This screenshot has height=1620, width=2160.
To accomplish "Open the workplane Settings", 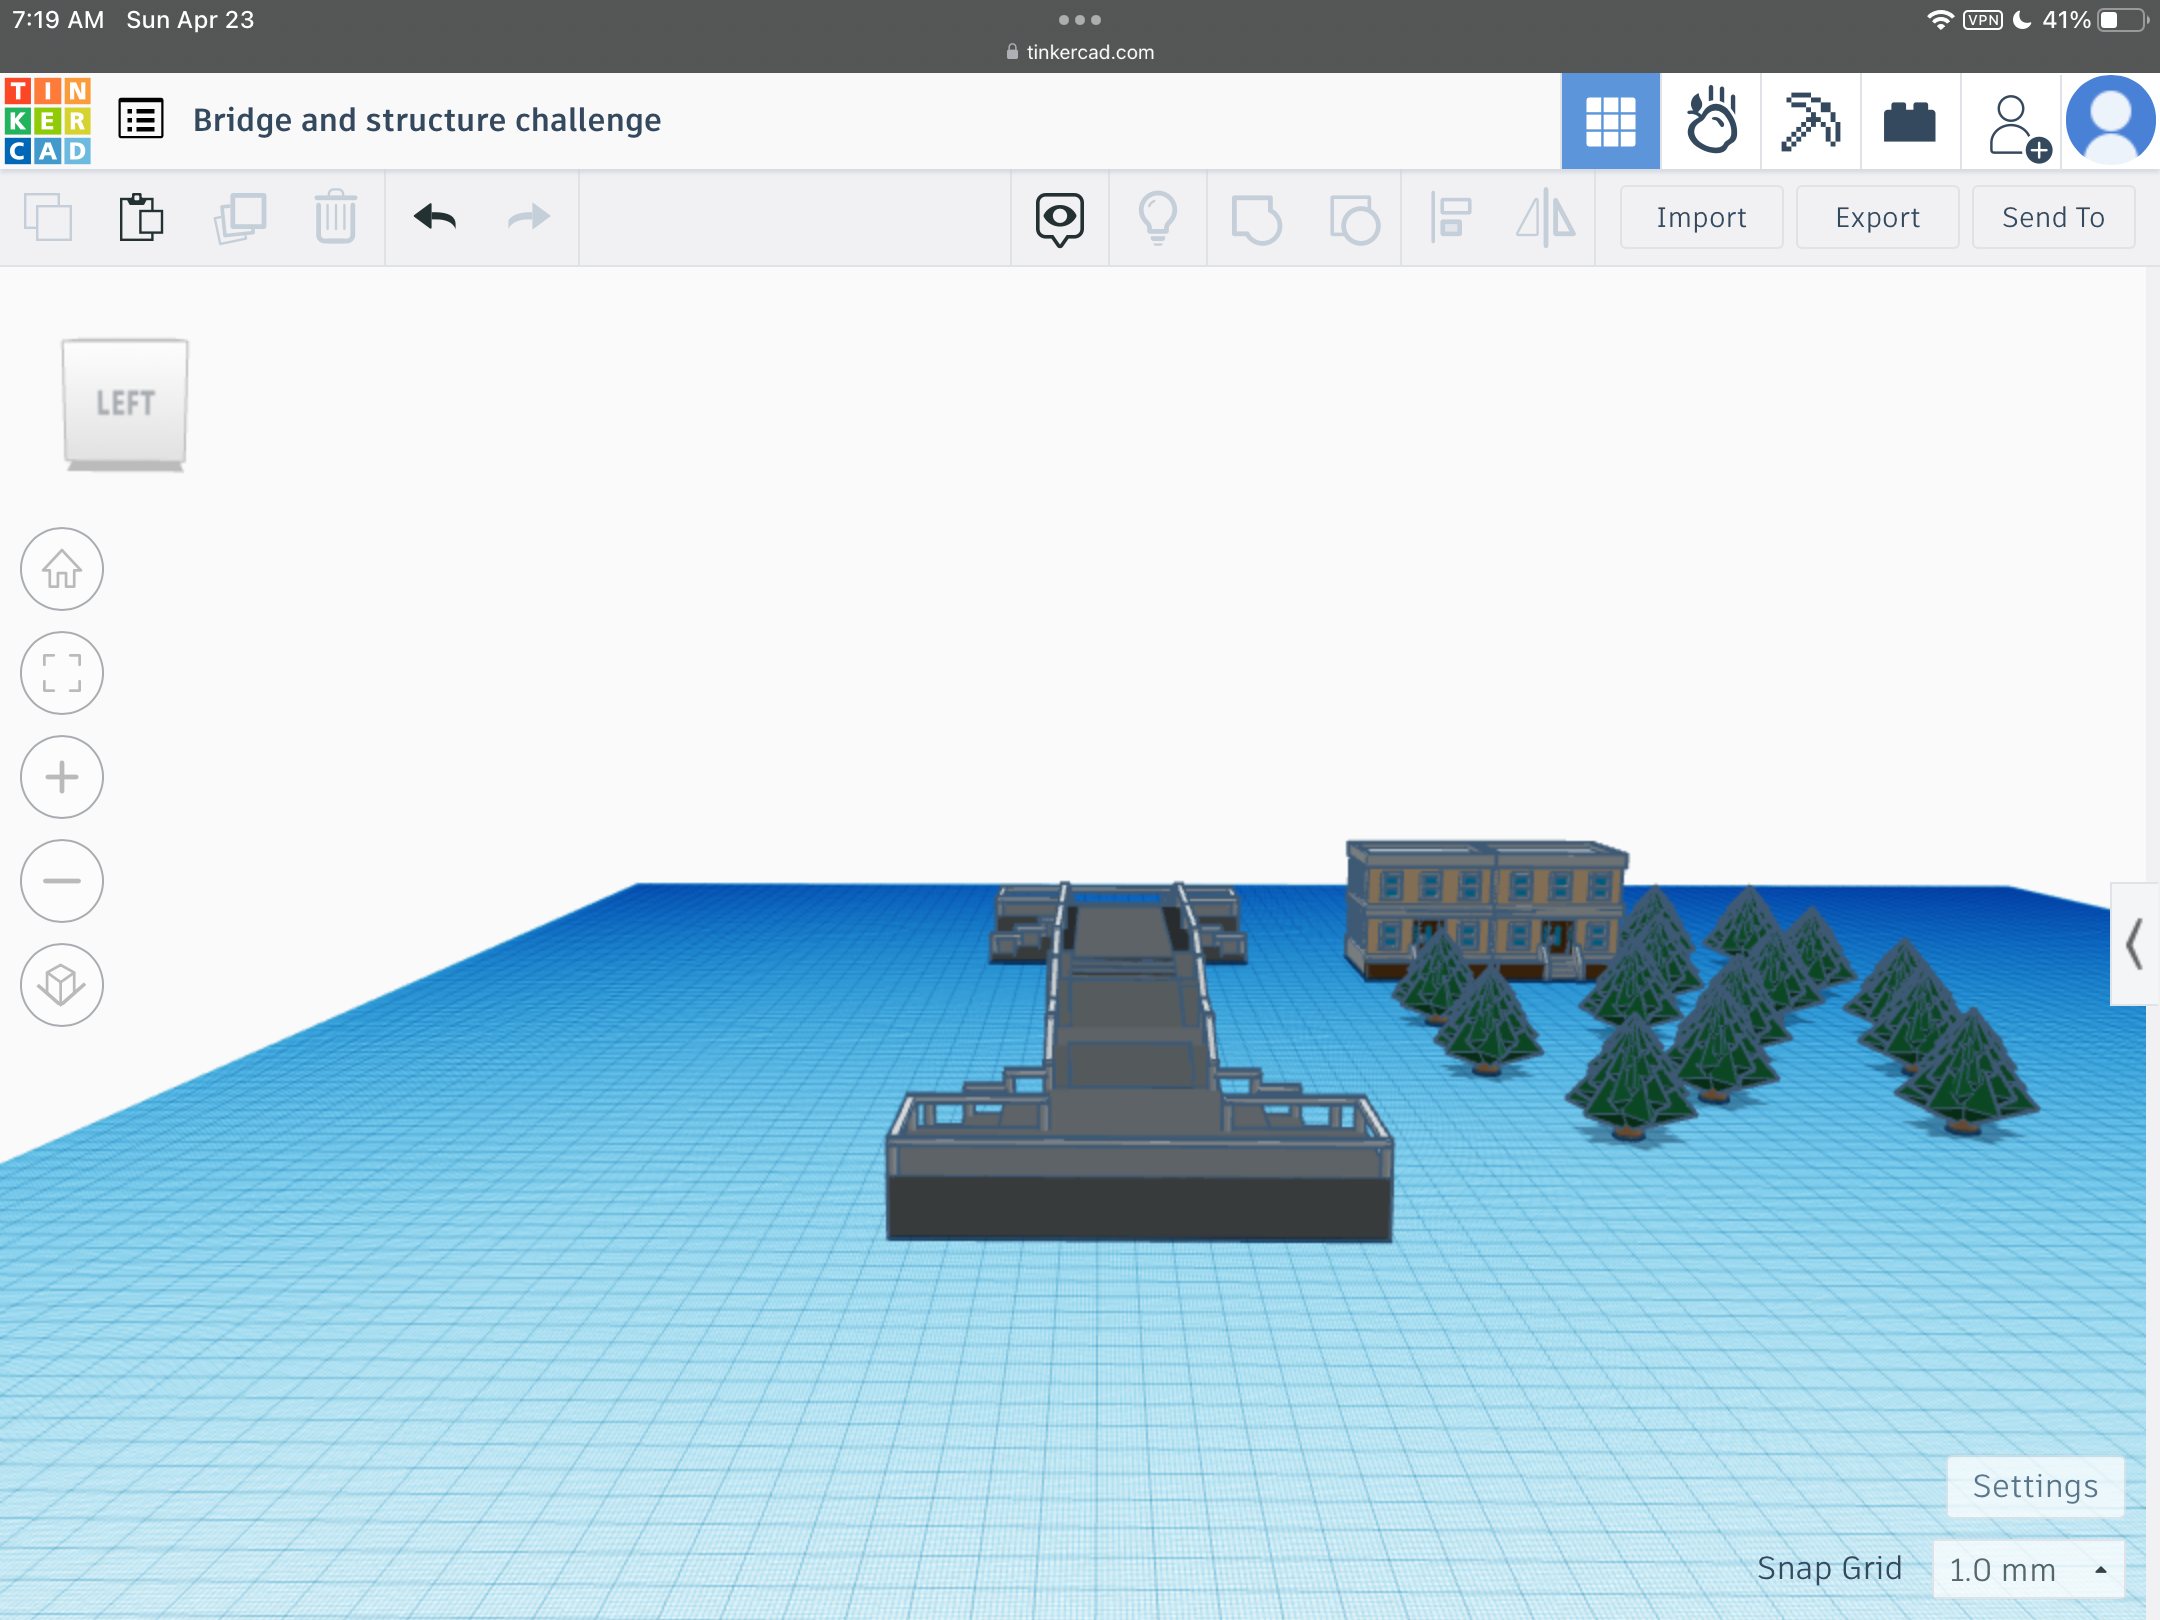I will pyautogui.click(x=2034, y=1486).
